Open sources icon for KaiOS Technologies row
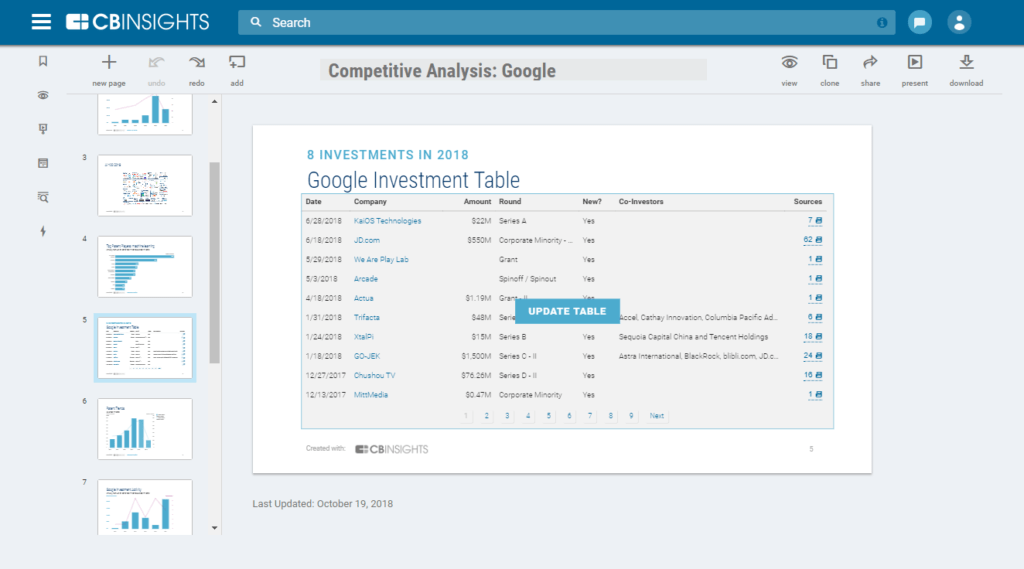The width and height of the screenshot is (1024, 569). pos(818,221)
